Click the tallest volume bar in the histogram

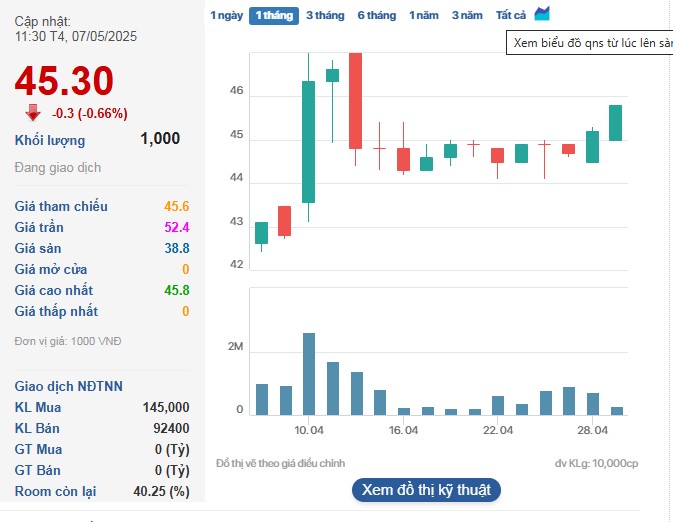[x=309, y=373]
